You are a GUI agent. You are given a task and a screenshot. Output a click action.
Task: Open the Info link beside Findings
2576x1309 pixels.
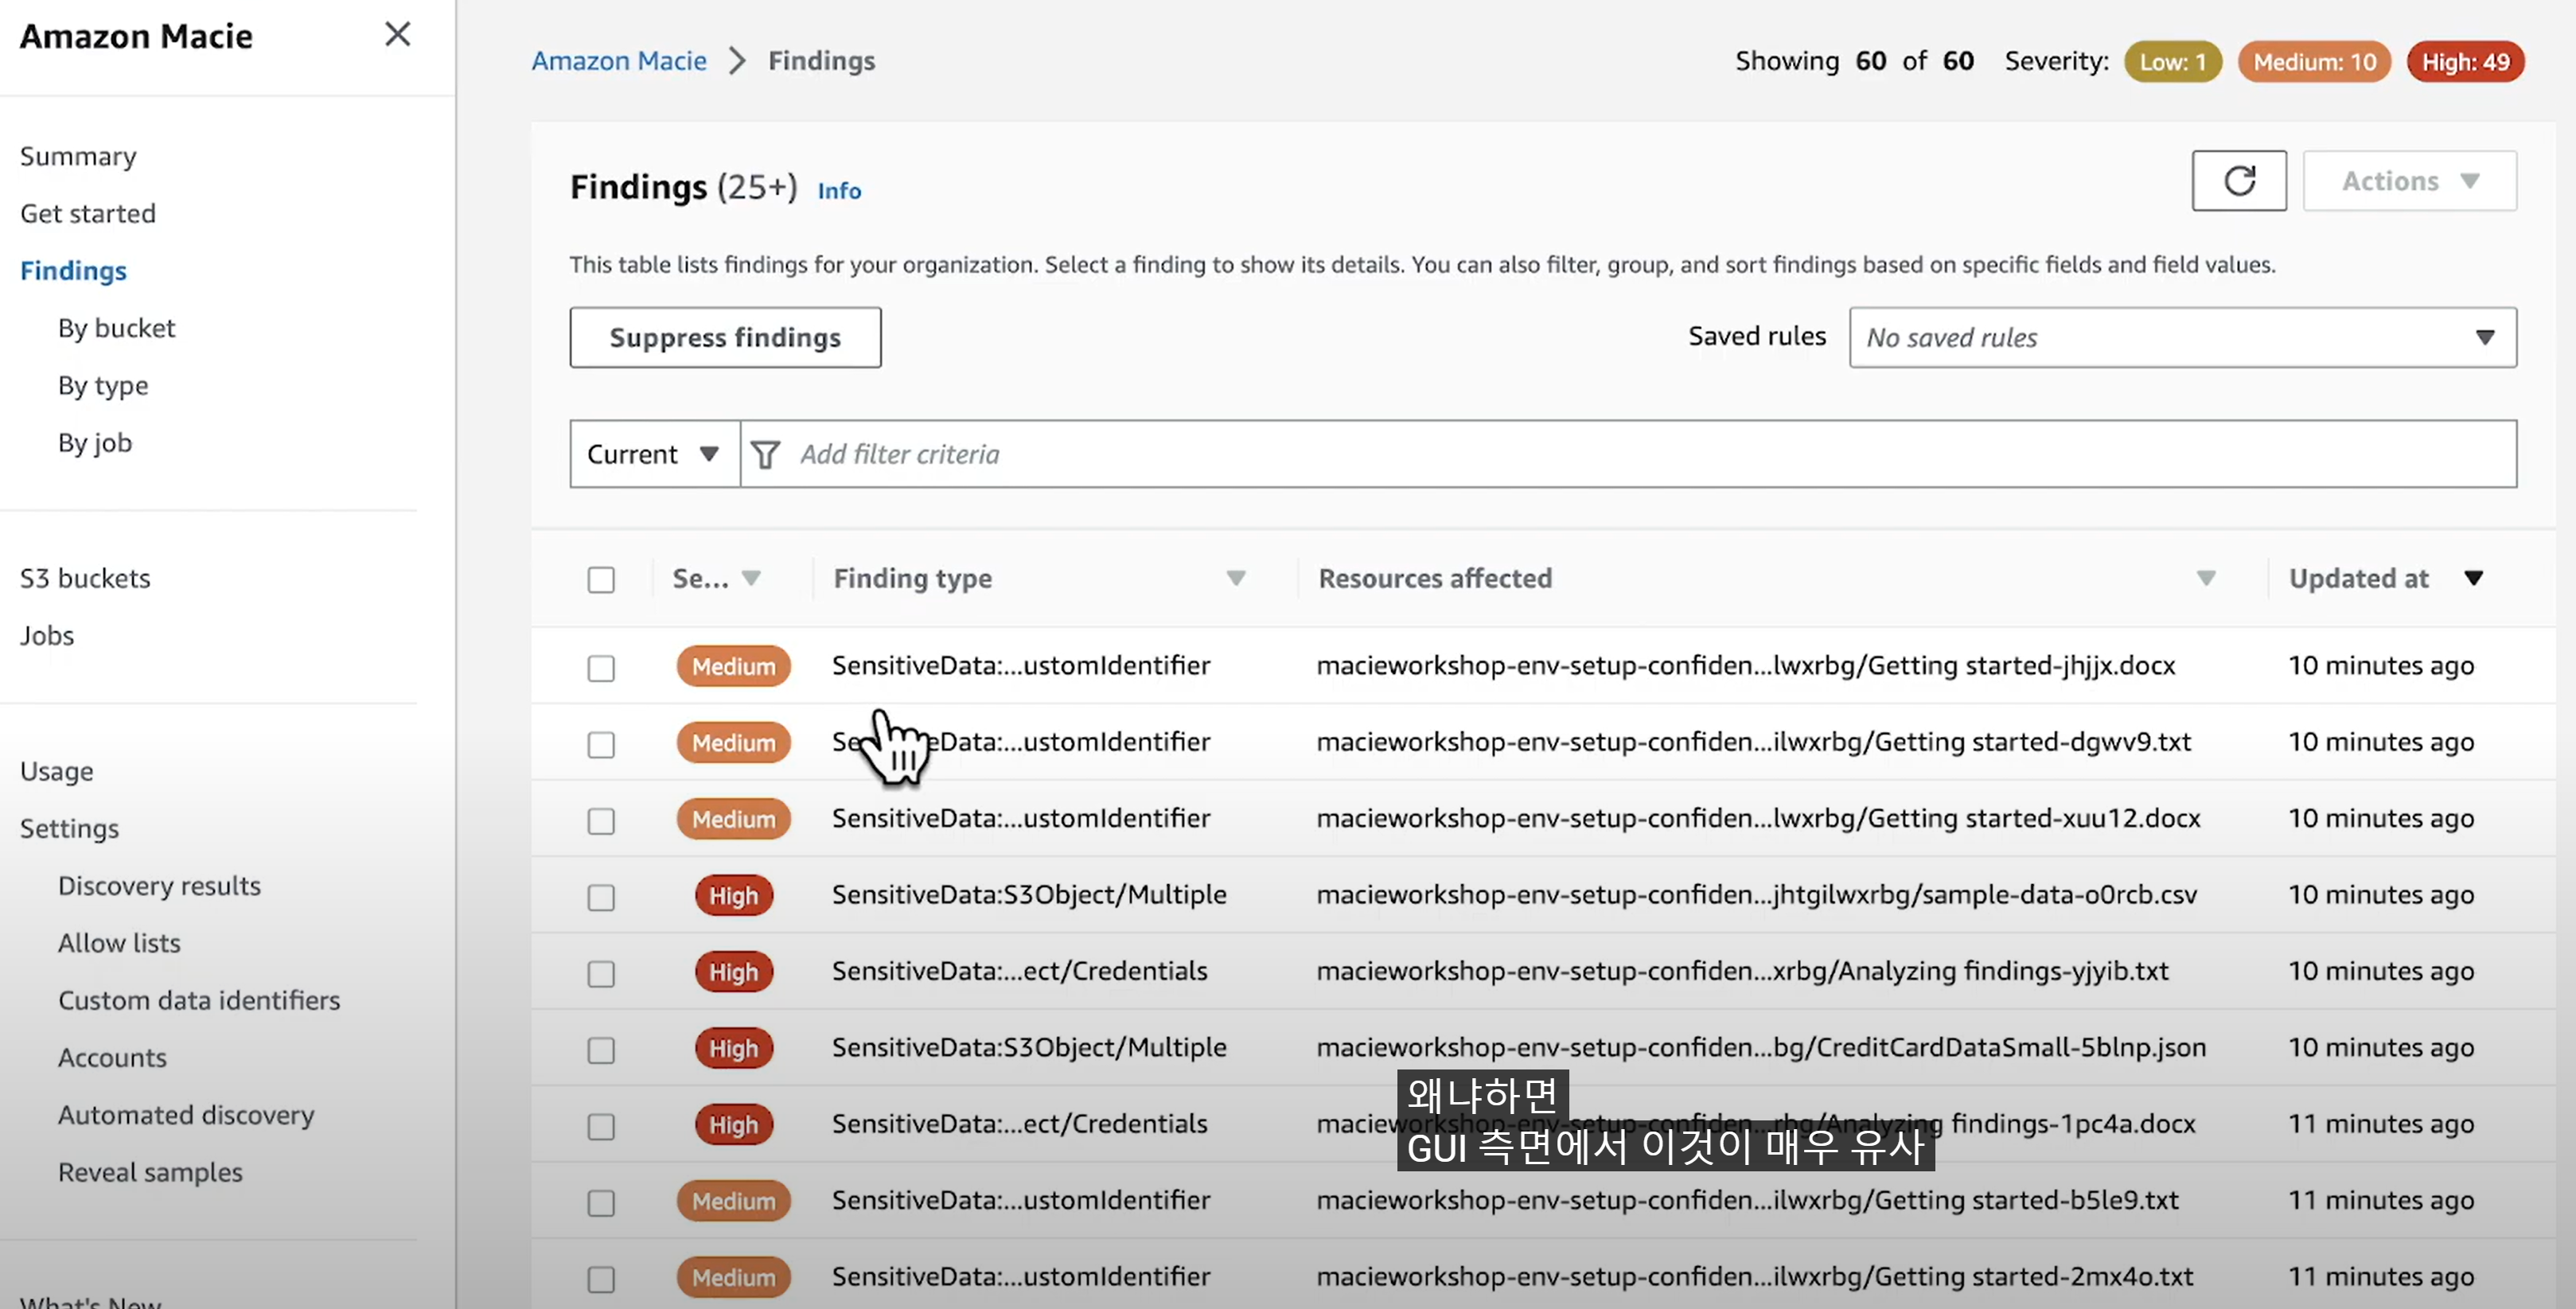coord(838,191)
